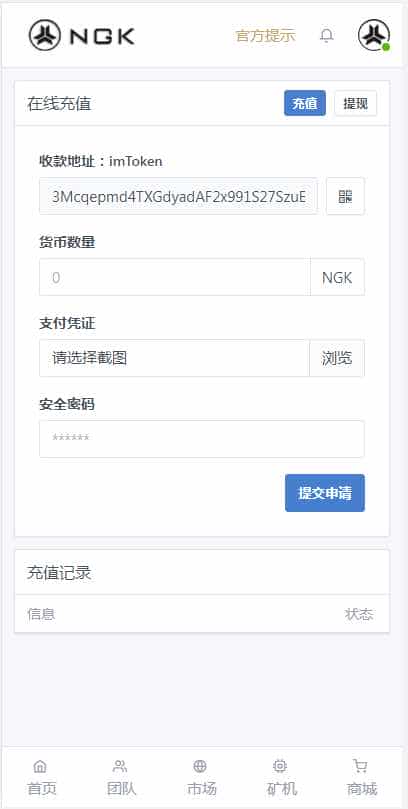The height and width of the screenshot is (809, 408).
Task: Focus the 货币数量 amount input field
Action: [175, 277]
